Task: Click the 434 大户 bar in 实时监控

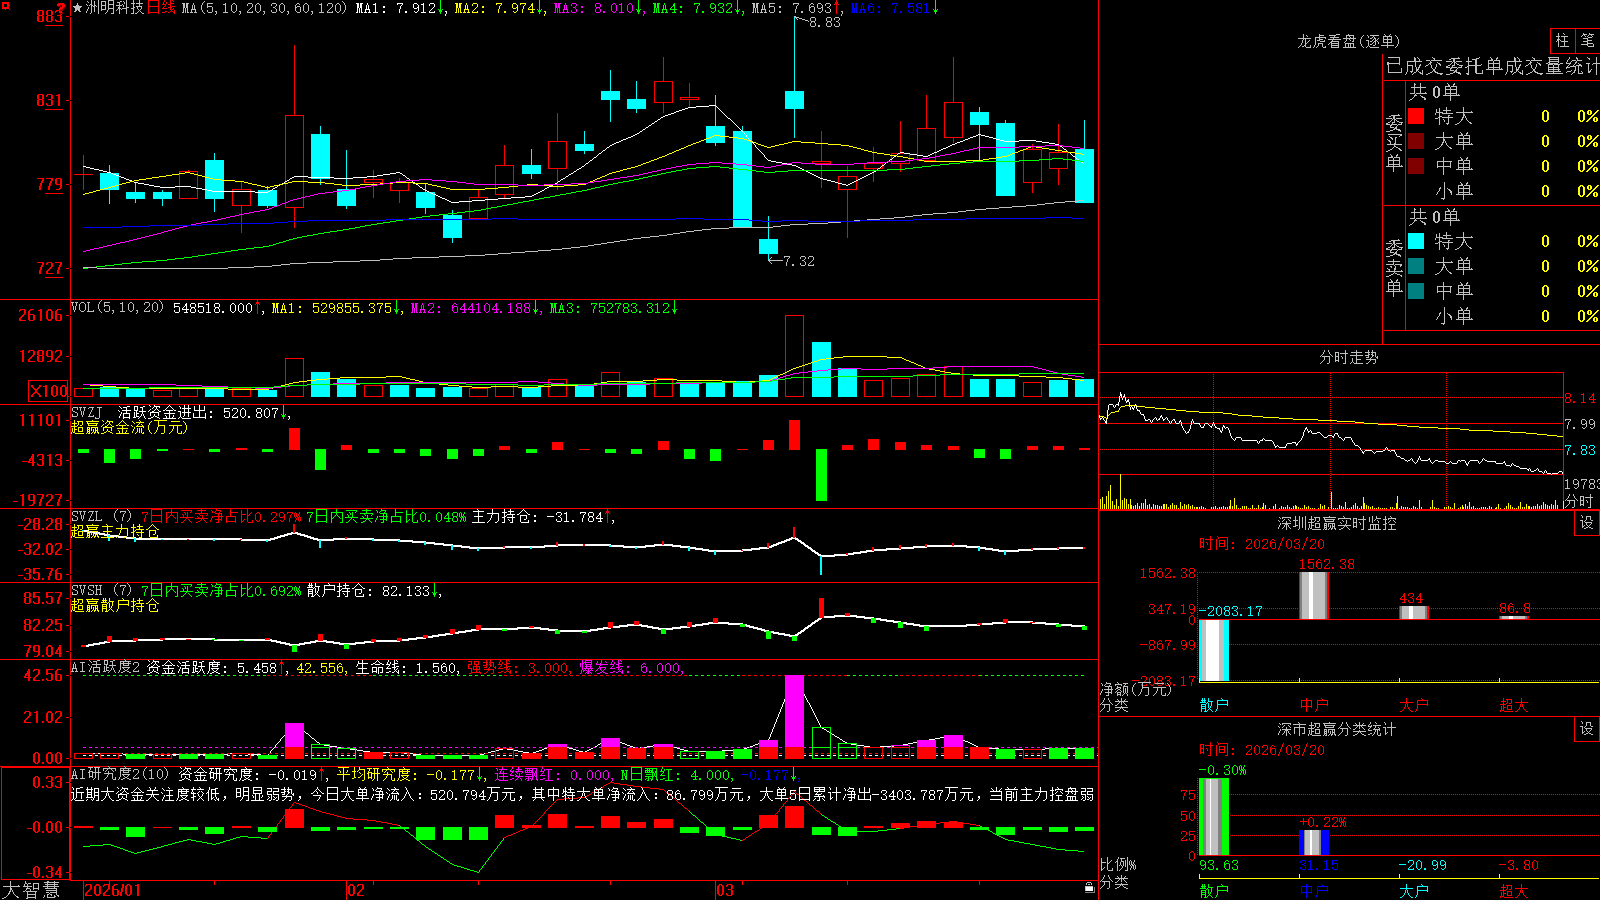Action: pyautogui.click(x=1413, y=612)
